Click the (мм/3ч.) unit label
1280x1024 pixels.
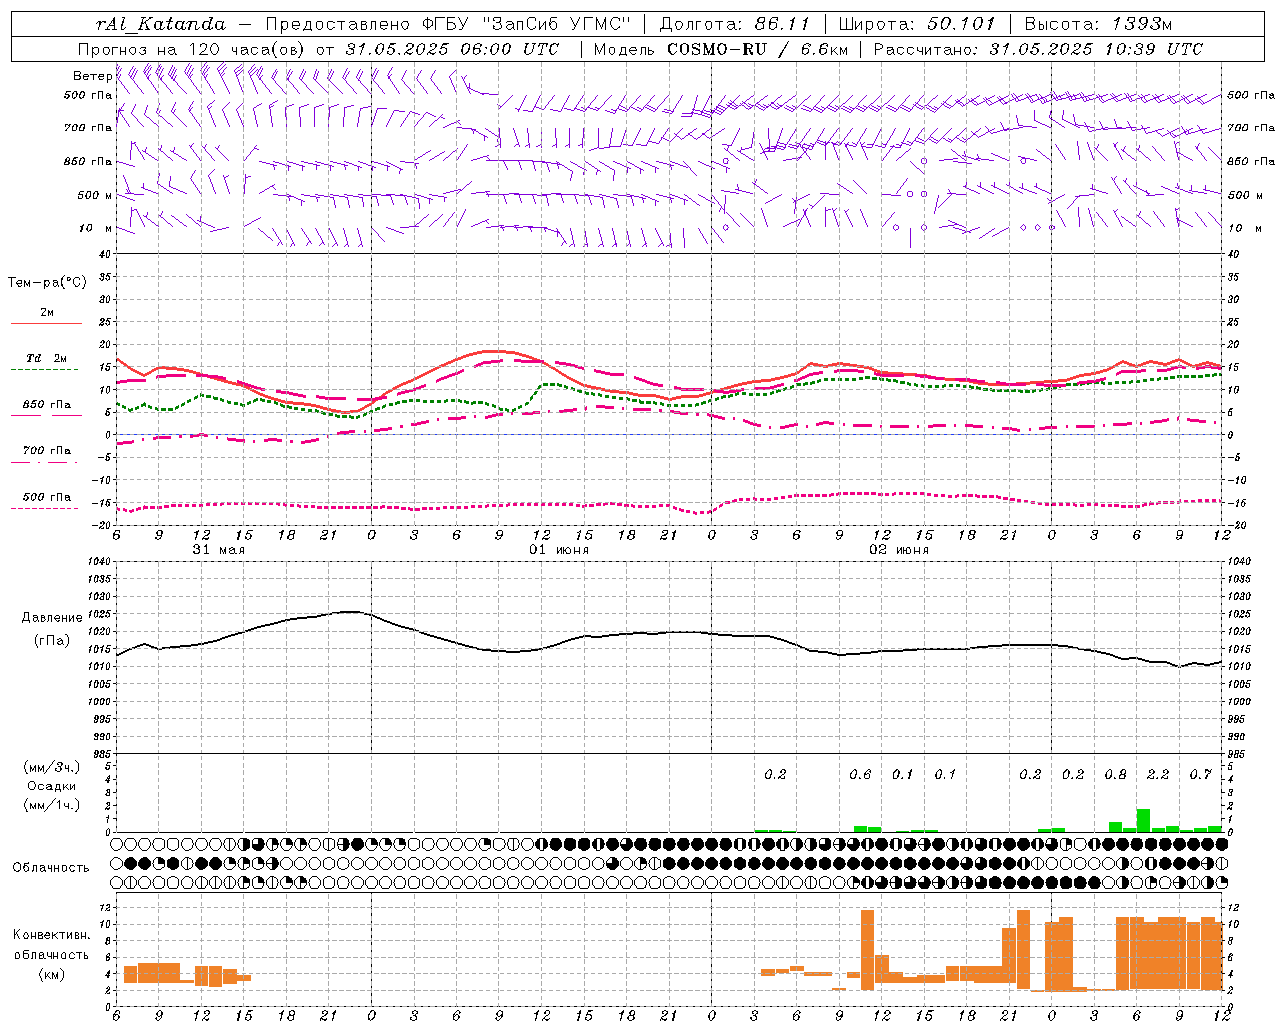52,767
